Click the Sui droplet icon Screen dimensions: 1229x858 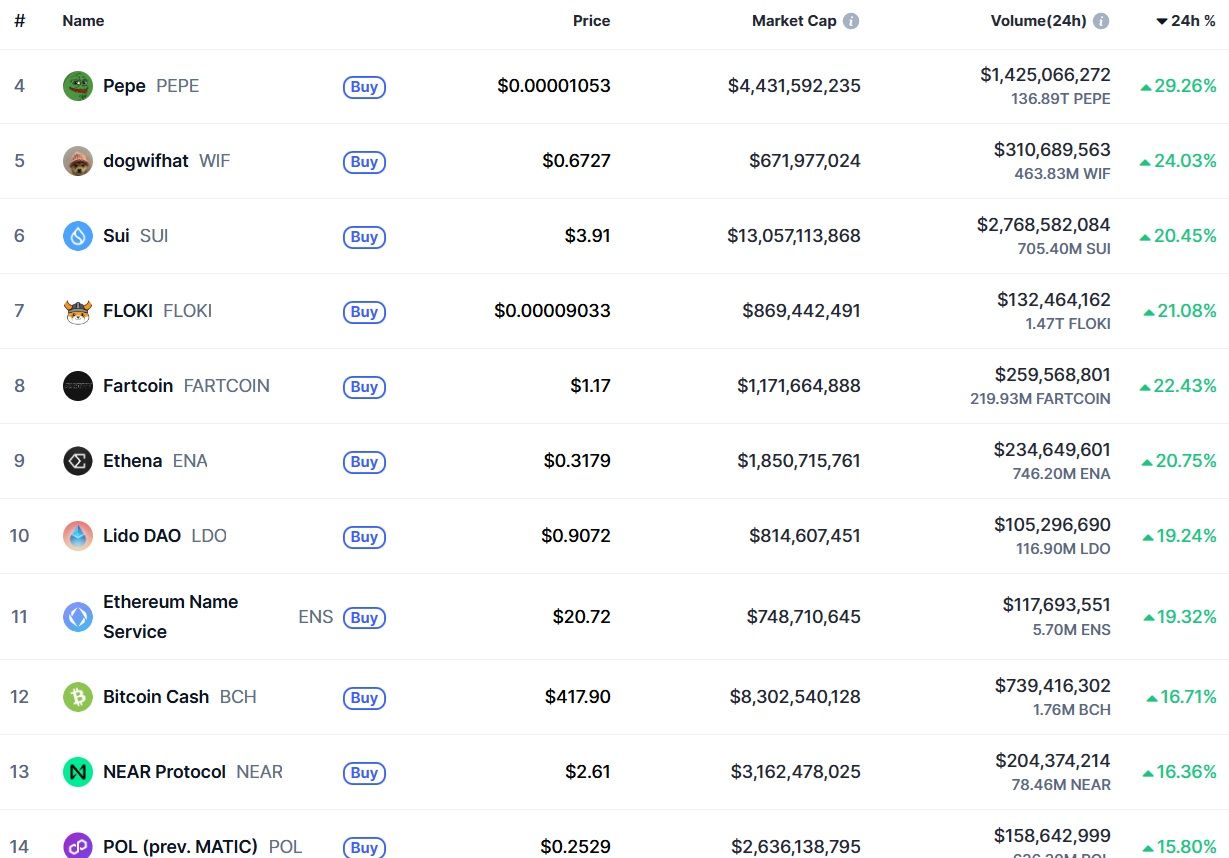(78, 236)
